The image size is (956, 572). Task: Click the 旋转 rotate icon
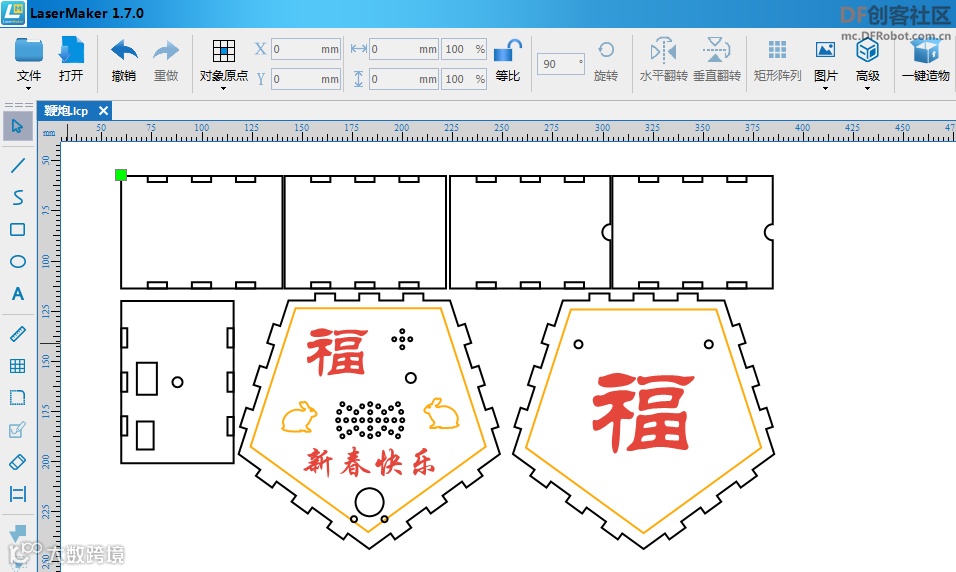click(x=605, y=50)
